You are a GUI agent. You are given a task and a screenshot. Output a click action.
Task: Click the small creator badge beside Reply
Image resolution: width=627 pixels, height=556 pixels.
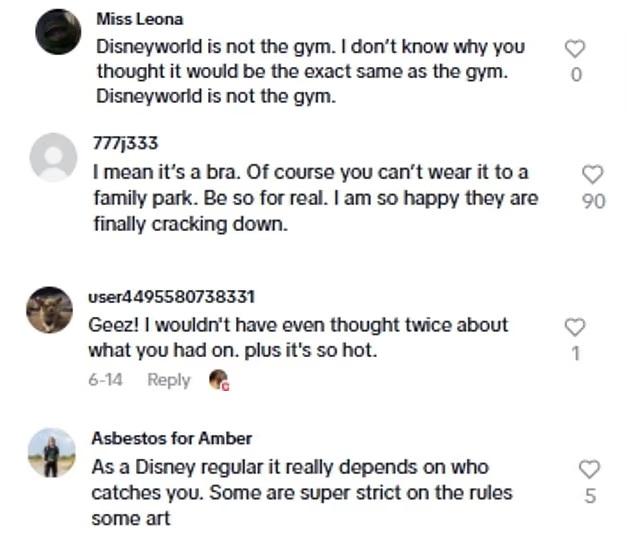(218, 380)
